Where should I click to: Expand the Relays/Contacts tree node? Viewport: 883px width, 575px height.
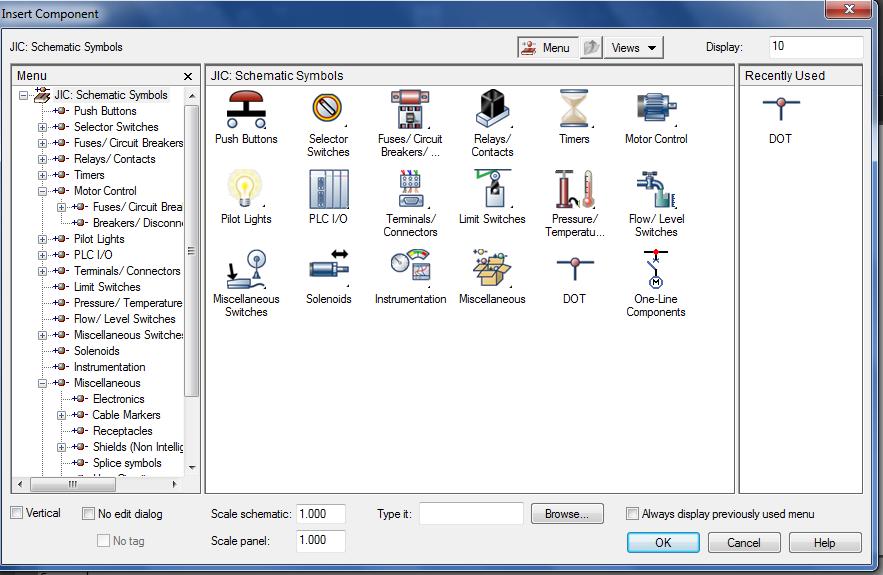[x=42, y=159]
